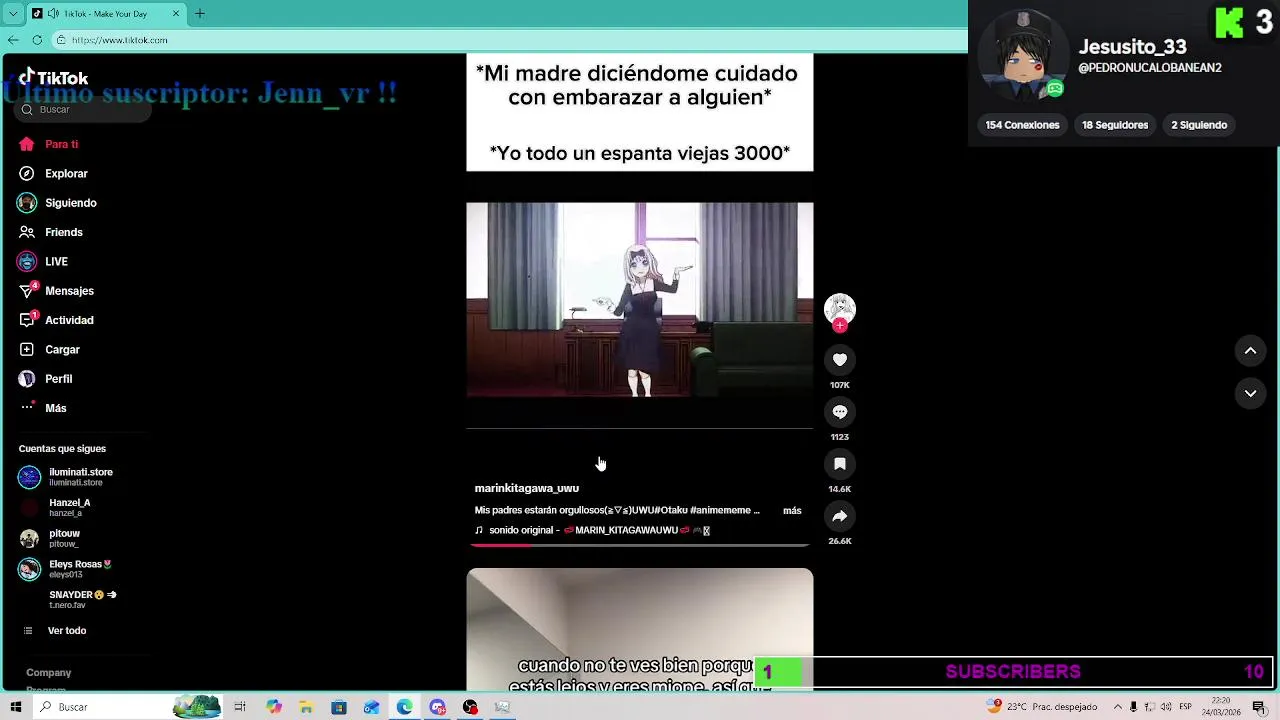Share the video with the arrow icon
The image size is (1280, 720).
point(840,516)
